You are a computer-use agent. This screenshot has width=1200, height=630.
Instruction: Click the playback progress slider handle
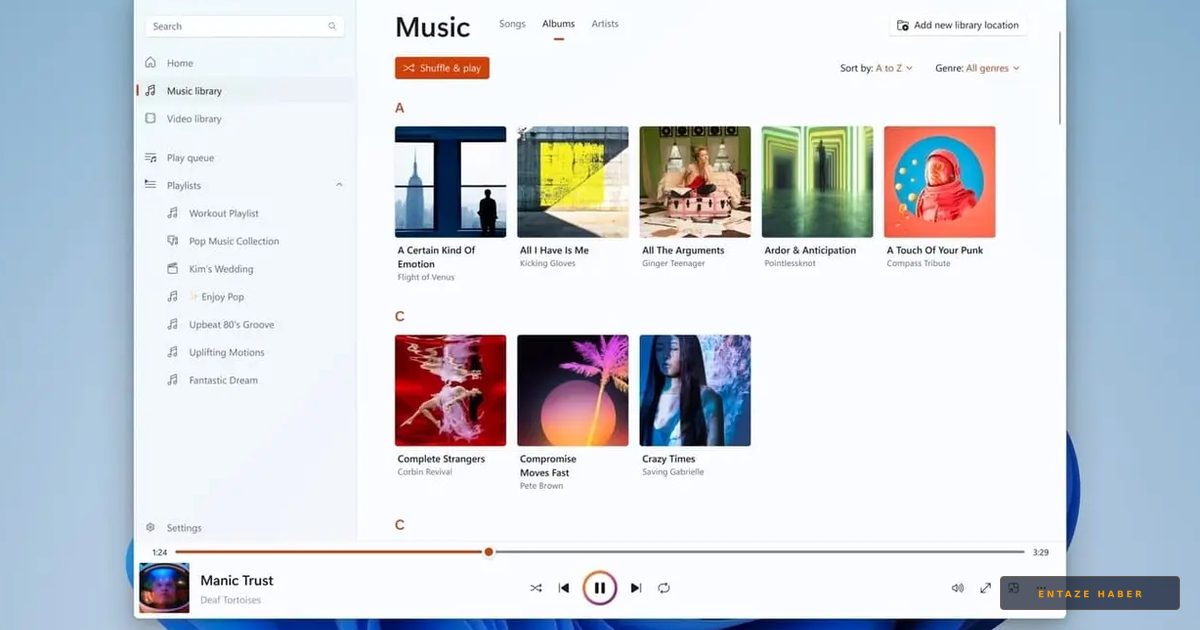[488, 552]
